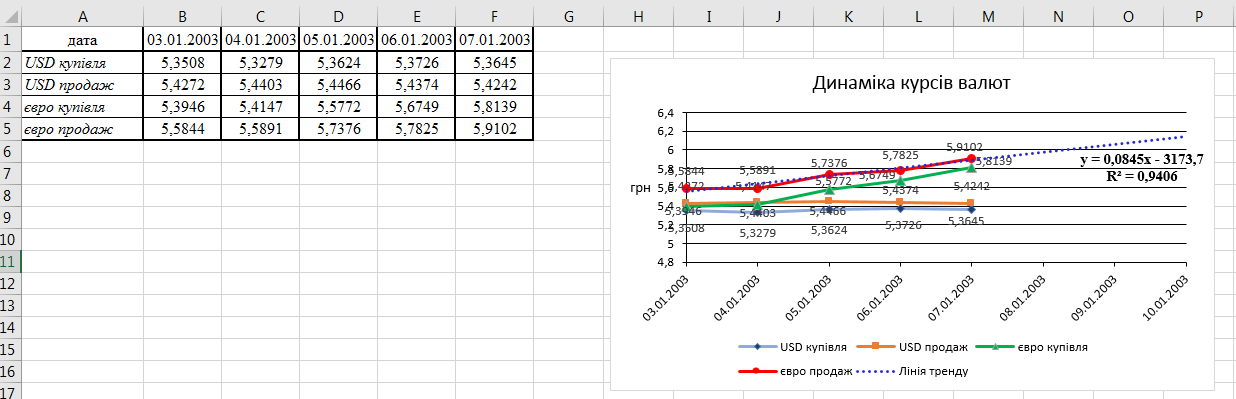Click table cell with value 5,4272
1236x399 pixels.
pyautogui.click(x=182, y=84)
